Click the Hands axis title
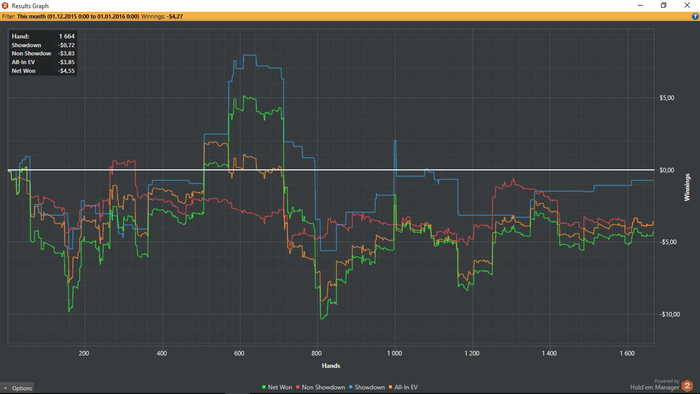Screen dimensions: 700x394 coord(331,365)
